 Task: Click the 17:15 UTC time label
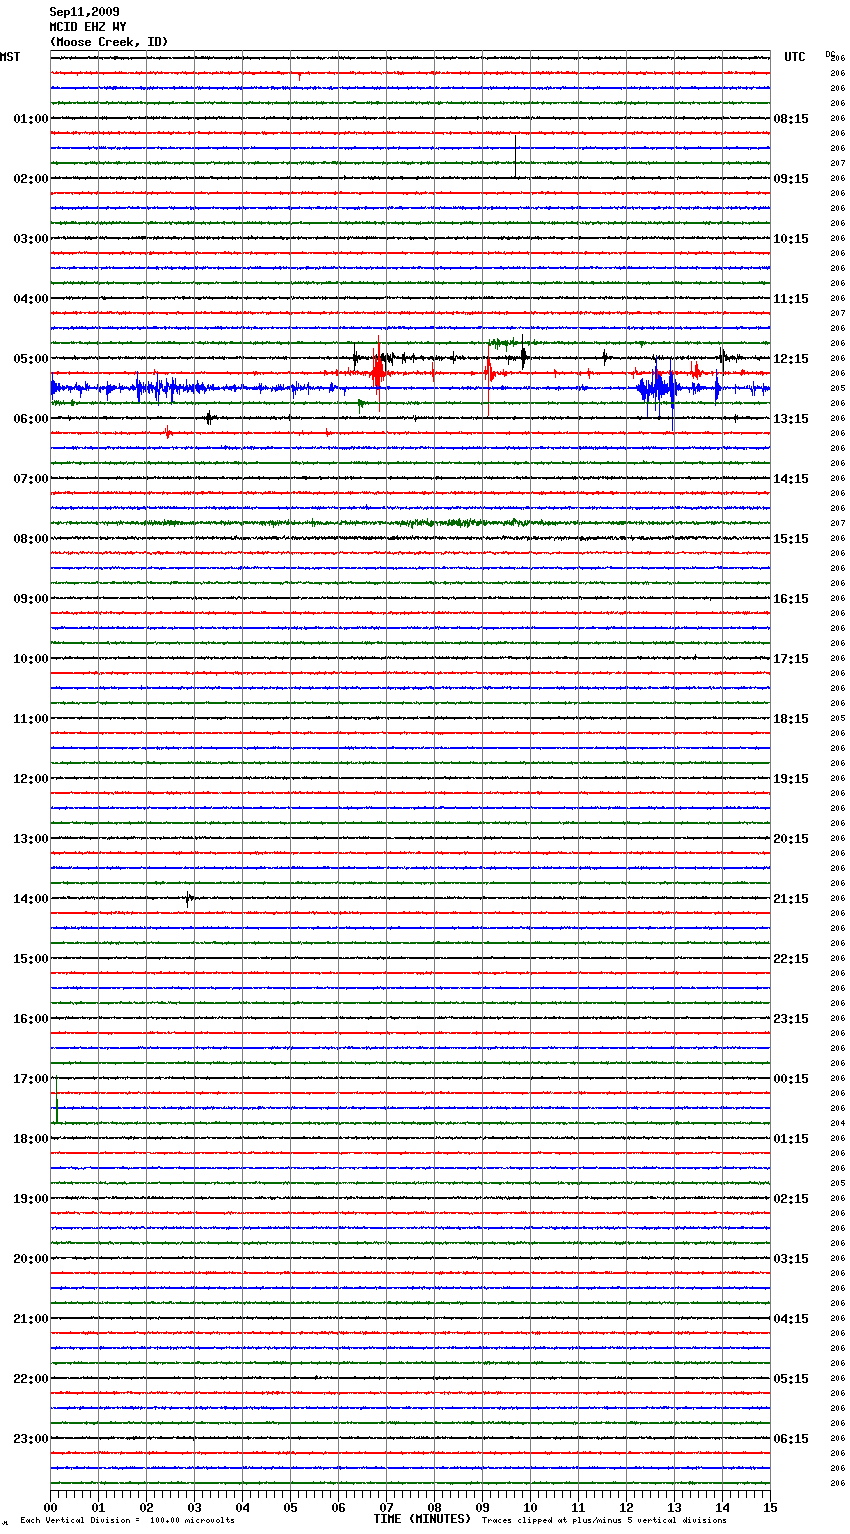791,659
